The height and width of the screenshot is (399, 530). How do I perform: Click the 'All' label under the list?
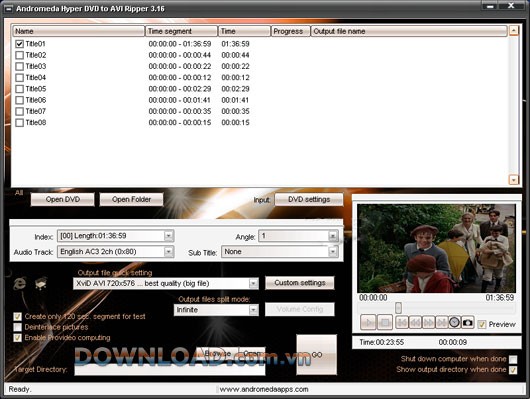(19, 193)
